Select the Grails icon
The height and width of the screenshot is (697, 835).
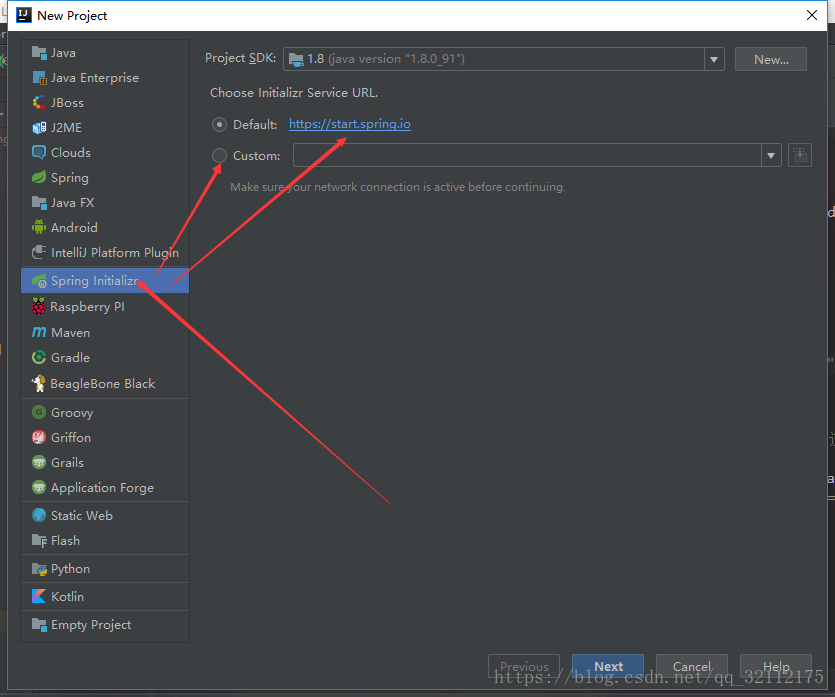[x=39, y=462]
